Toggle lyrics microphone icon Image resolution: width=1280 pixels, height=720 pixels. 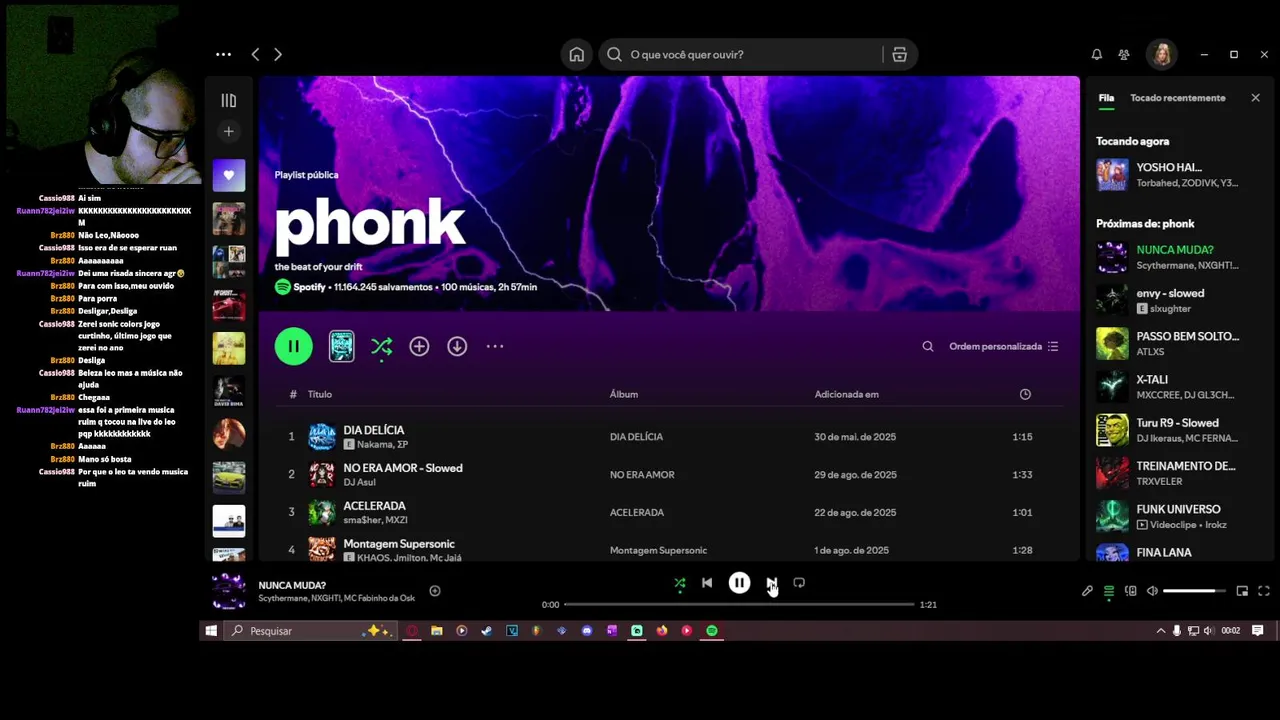[x=1087, y=591]
